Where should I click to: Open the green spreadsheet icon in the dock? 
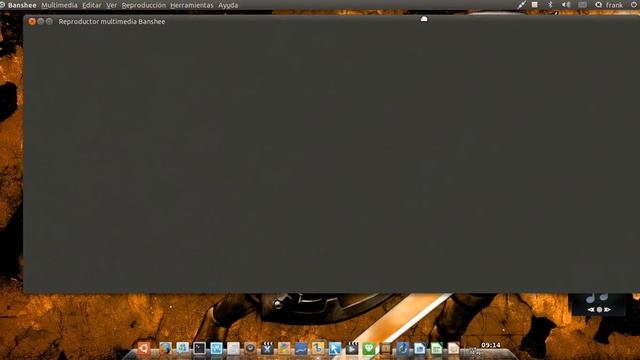point(436,348)
